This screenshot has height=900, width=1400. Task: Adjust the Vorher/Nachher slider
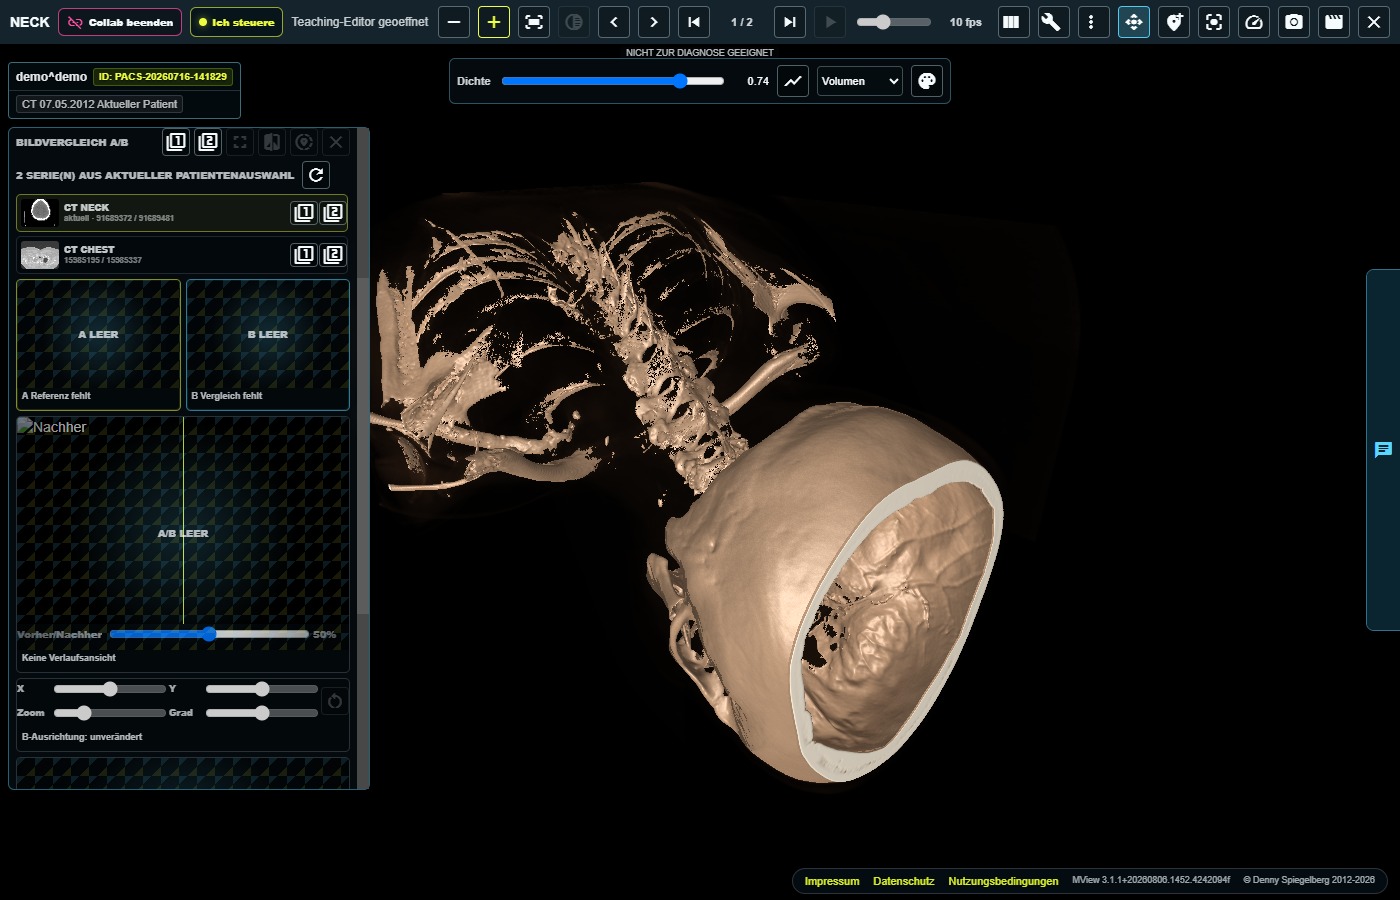point(209,634)
